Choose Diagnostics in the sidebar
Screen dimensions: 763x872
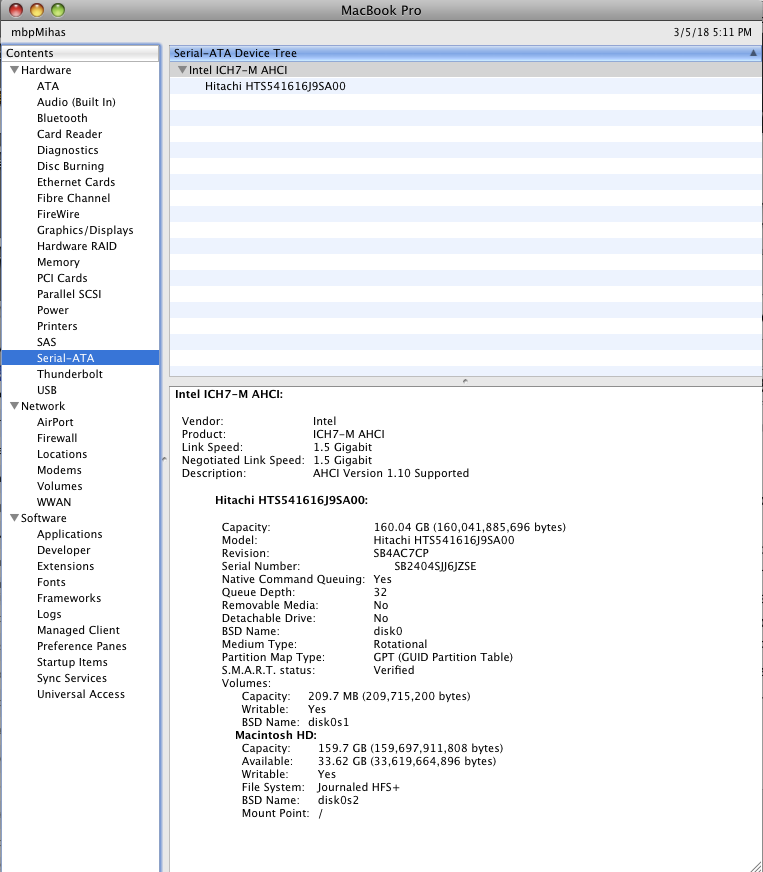(x=68, y=150)
